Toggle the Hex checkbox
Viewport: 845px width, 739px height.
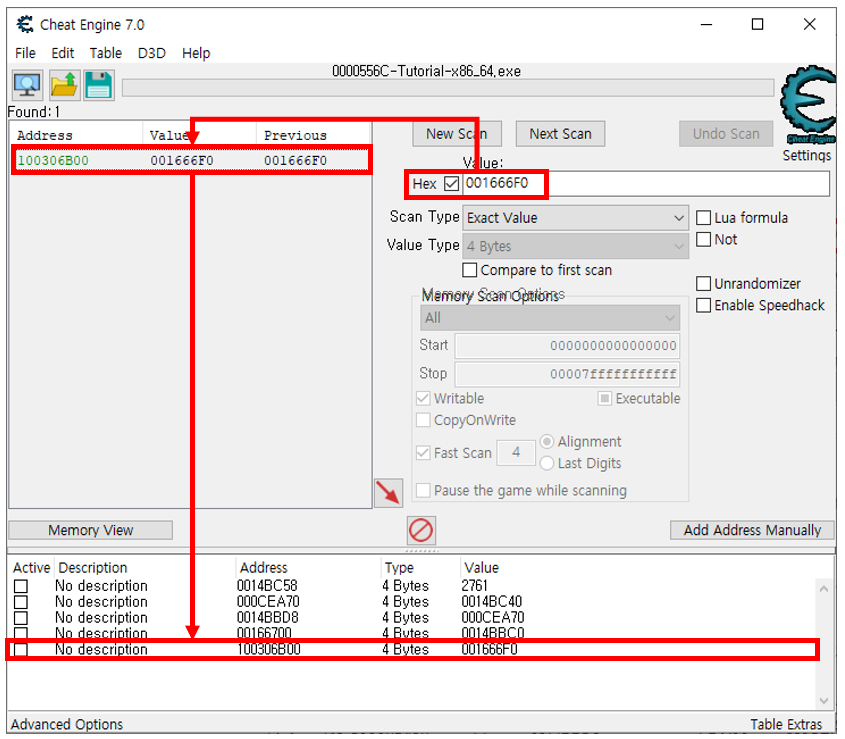pyautogui.click(x=452, y=184)
